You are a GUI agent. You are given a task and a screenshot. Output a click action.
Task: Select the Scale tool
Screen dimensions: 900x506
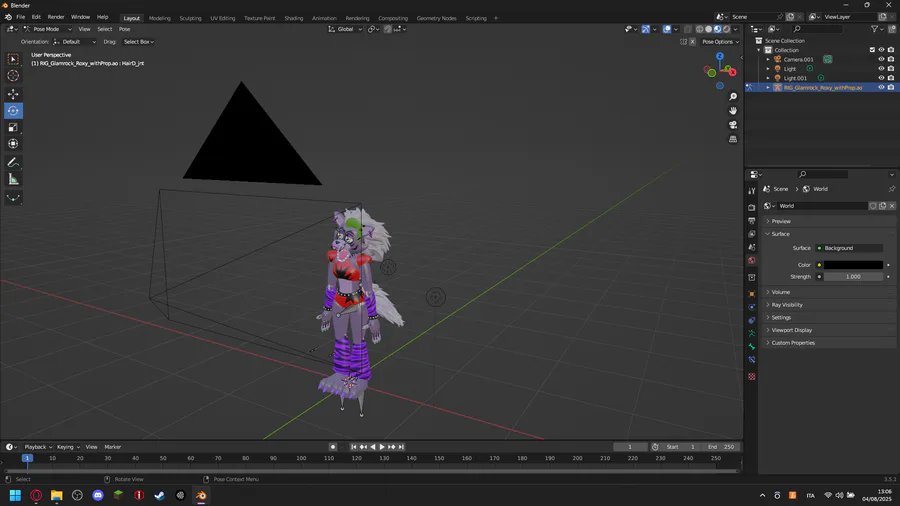coord(13,127)
